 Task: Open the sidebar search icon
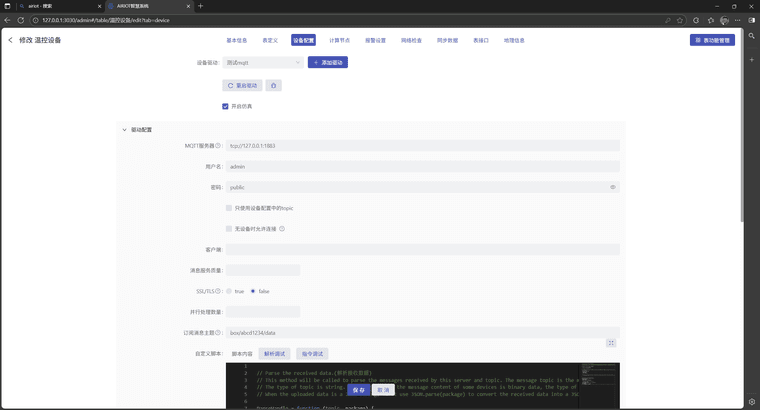point(752,36)
